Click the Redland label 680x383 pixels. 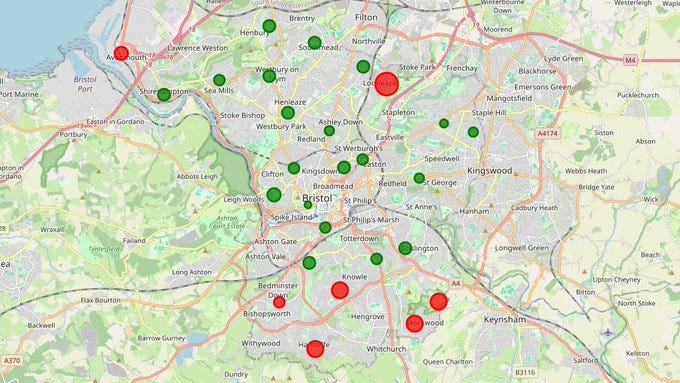click(311, 139)
